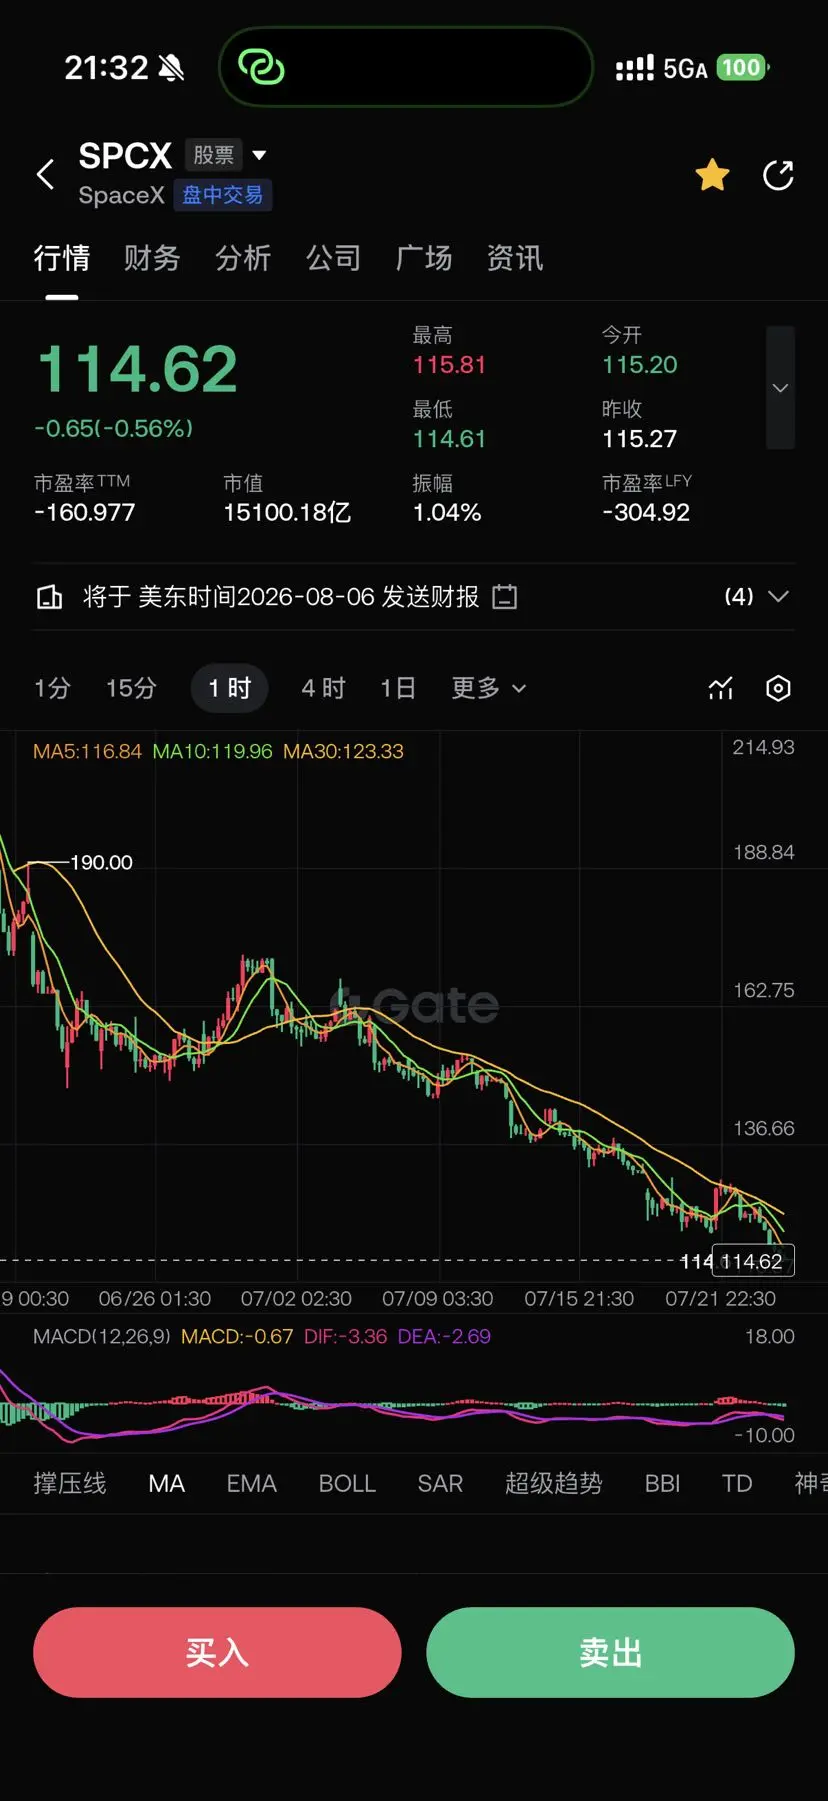The height and width of the screenshot is (1801, 828).
Task: Select EMA indicator
Action: [x=251, y=1483]
